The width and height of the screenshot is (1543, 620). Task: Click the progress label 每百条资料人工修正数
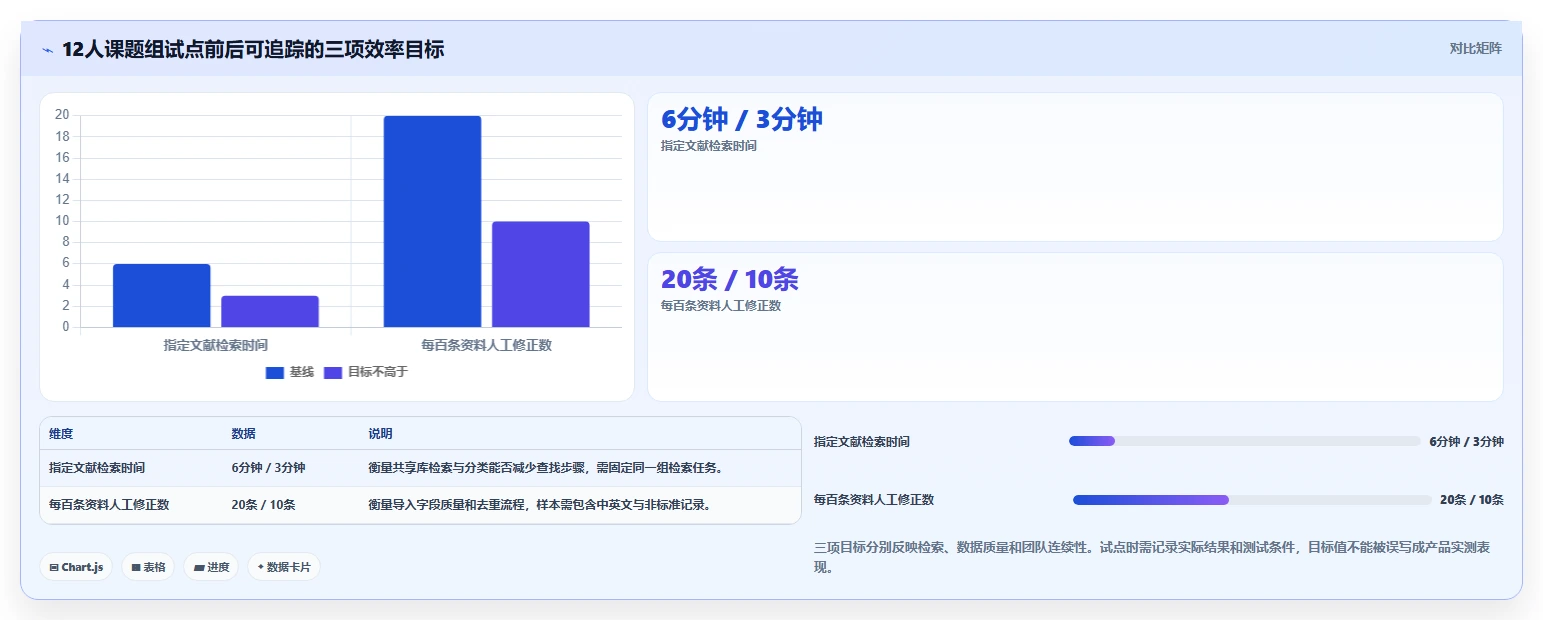click(x=874, y=500)
